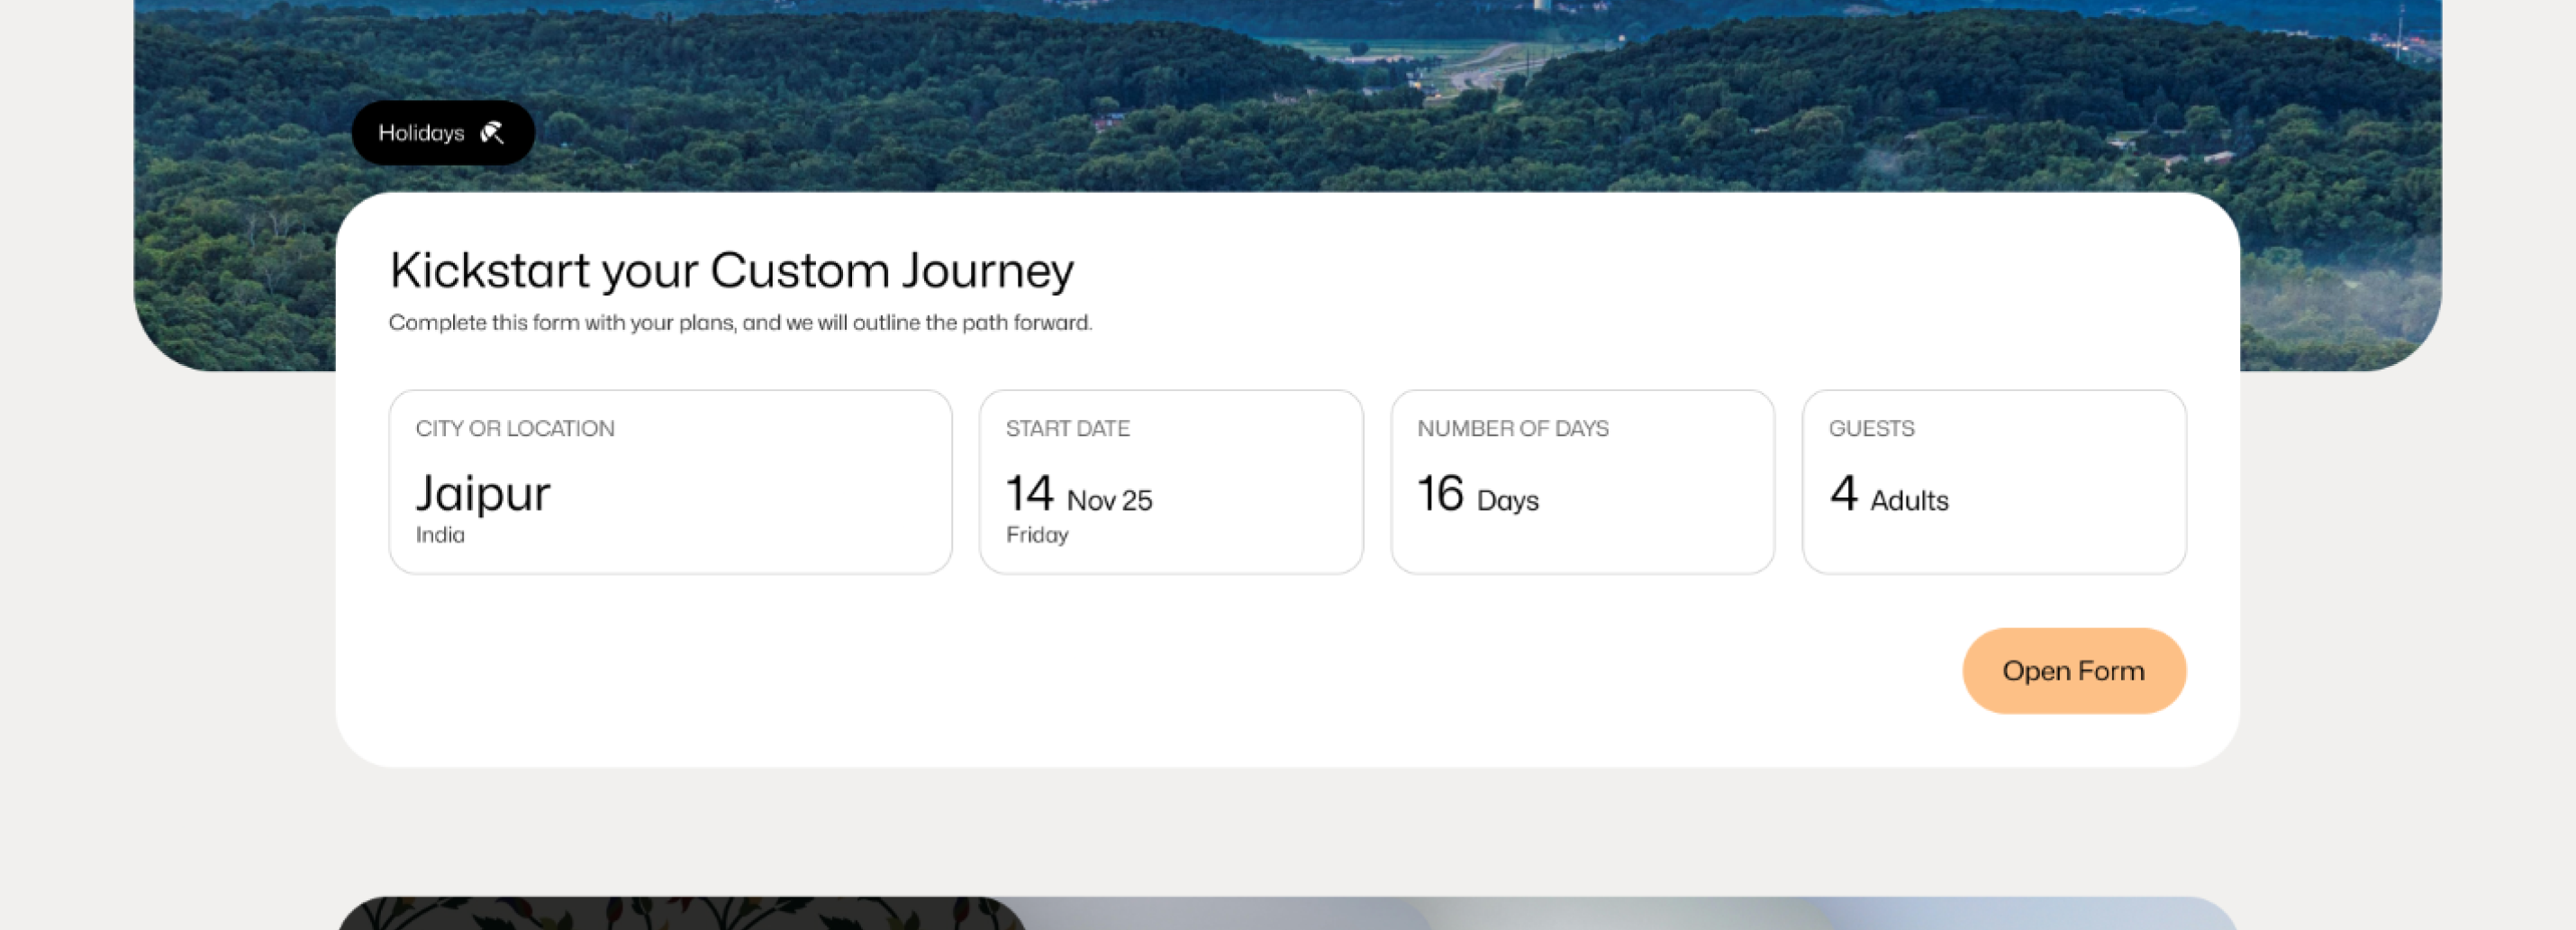The width and height of the screenshot is (2576, 930).
Task: Click the form description subtitle text
Action: tap(740, 323)
